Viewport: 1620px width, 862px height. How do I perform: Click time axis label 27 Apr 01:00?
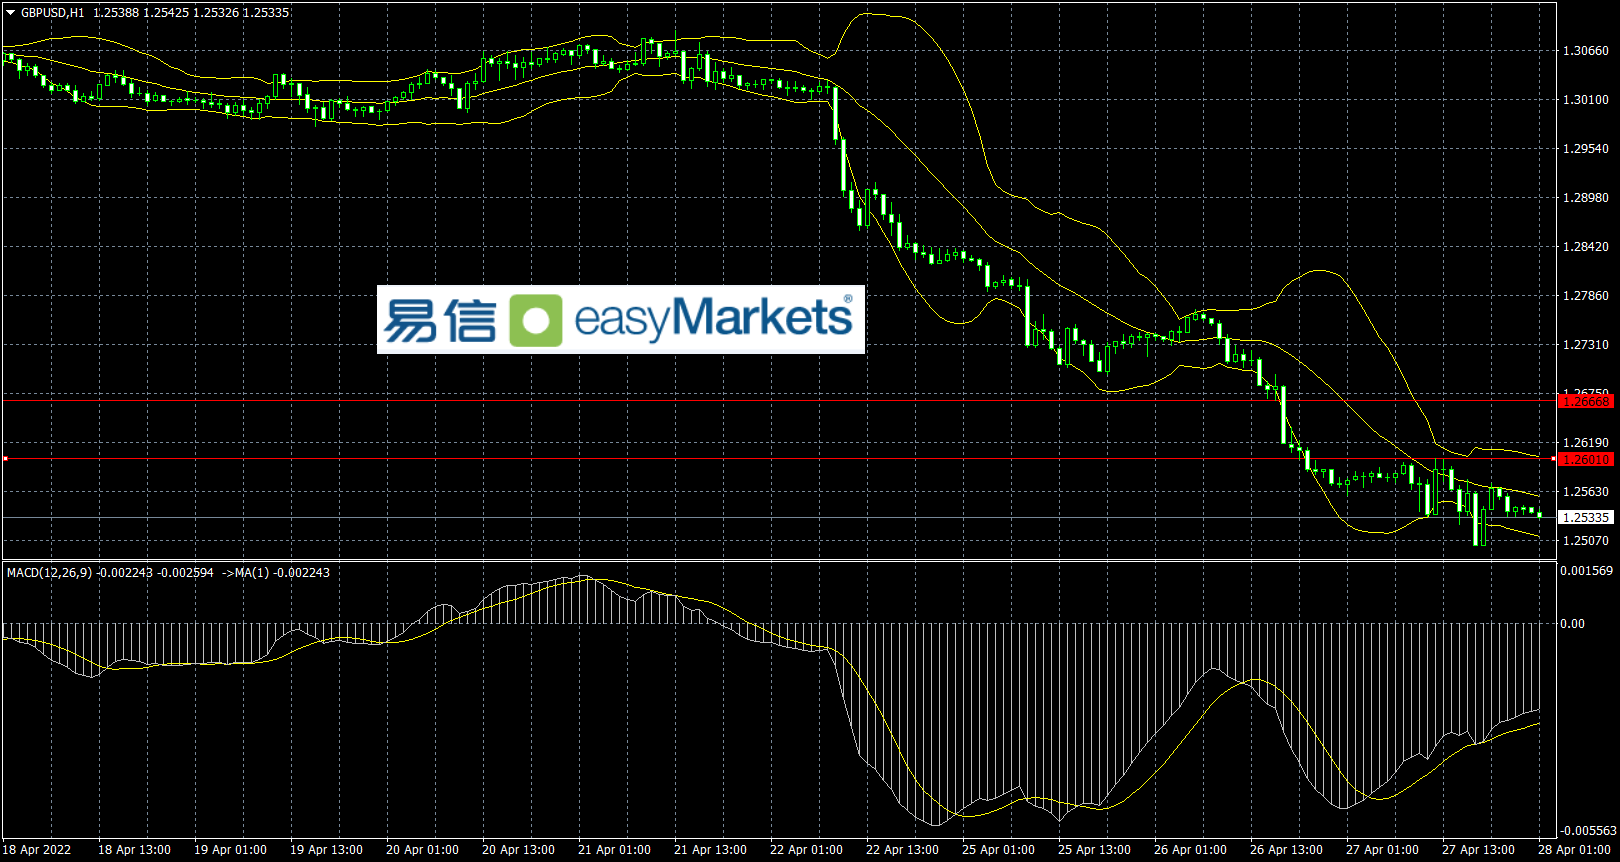coord(1382,850)
